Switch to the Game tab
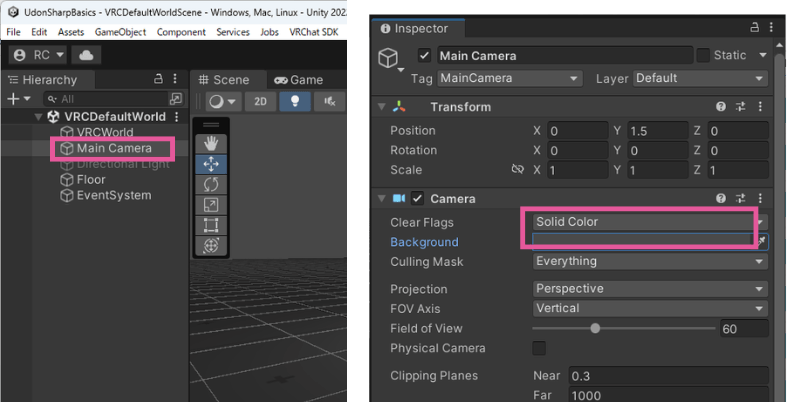The width and height of the screenshot is (800, 402). tap(298, 80)
